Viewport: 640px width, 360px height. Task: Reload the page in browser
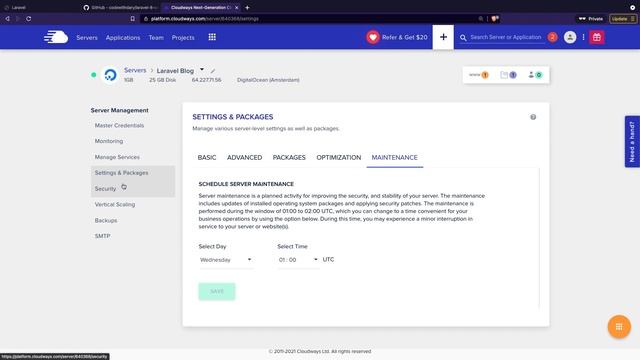click(29, 19)
